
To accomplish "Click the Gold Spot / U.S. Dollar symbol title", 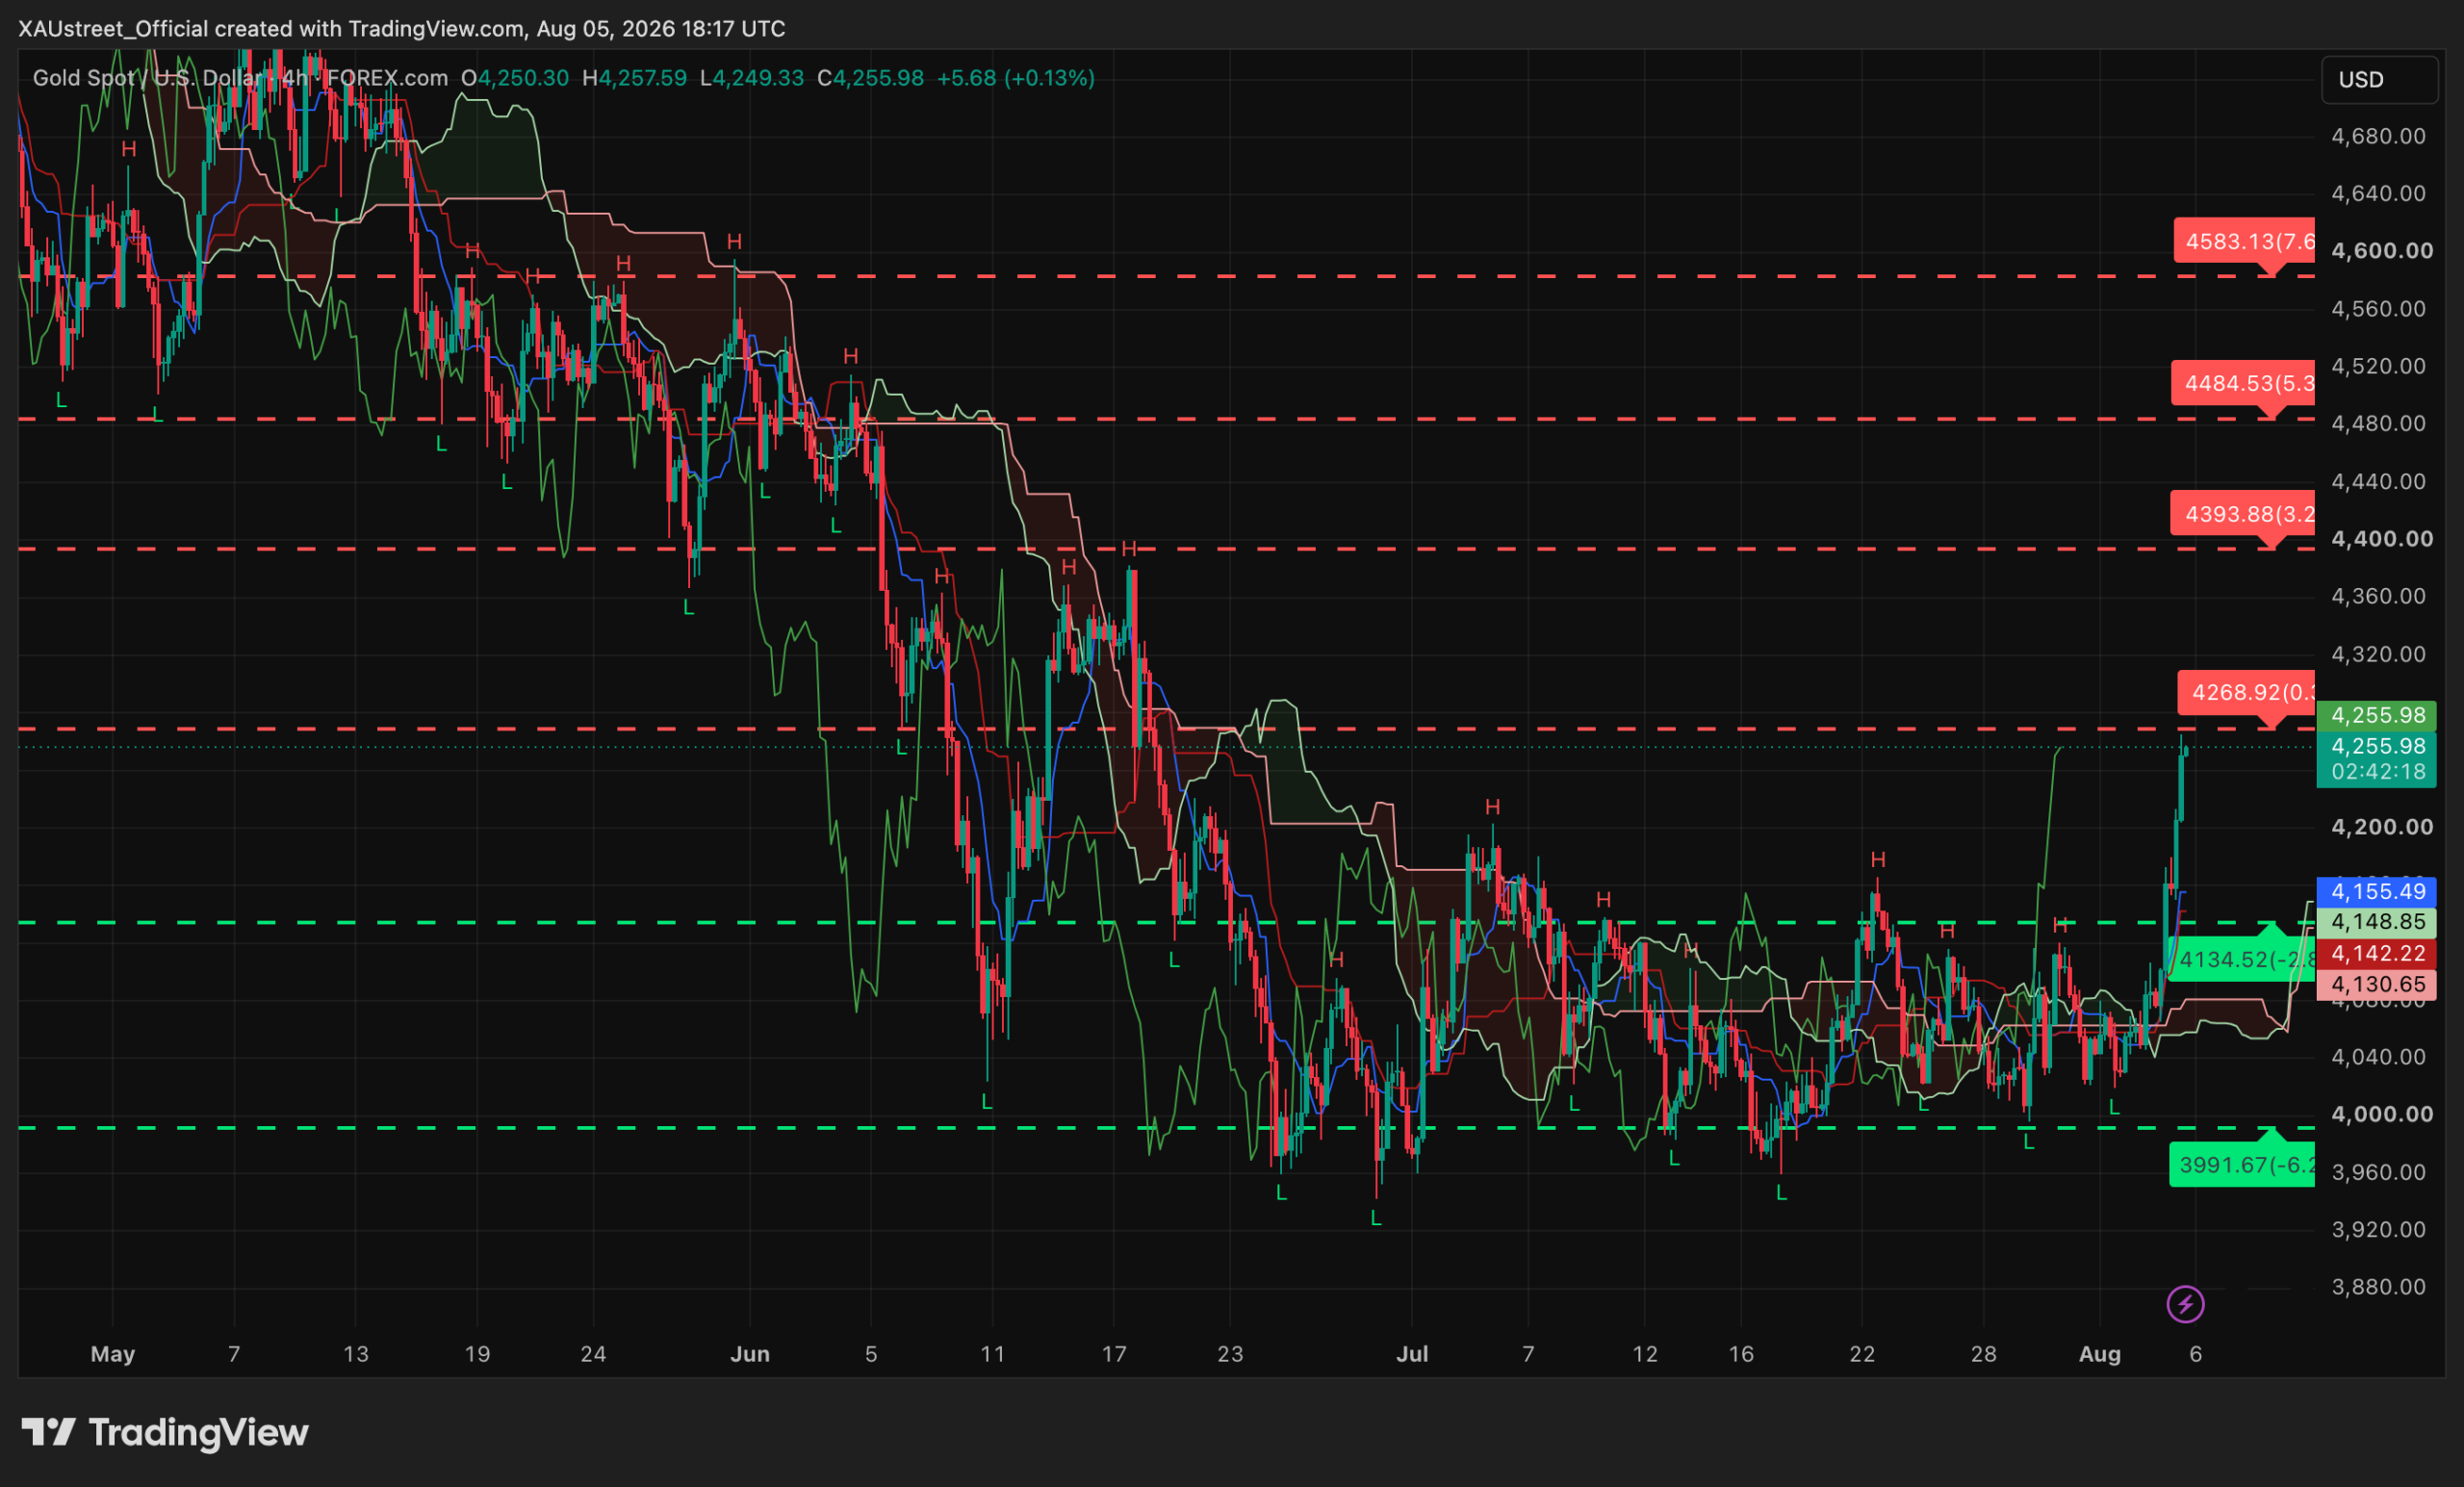I will point(148,78).
